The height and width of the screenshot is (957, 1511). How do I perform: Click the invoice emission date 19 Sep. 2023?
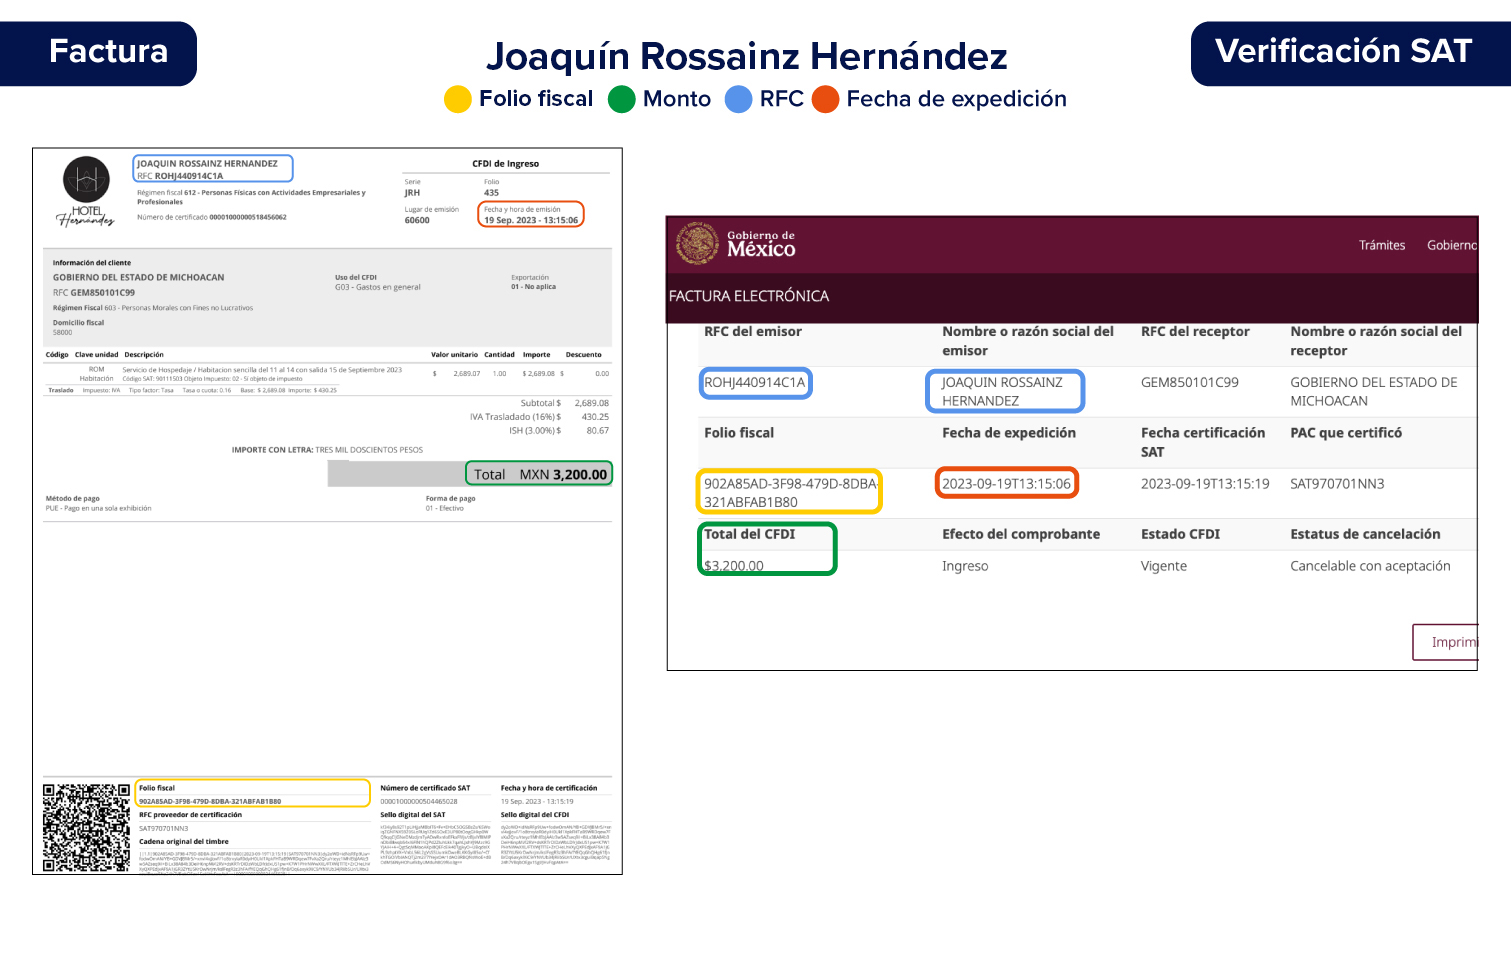[531, 220]
